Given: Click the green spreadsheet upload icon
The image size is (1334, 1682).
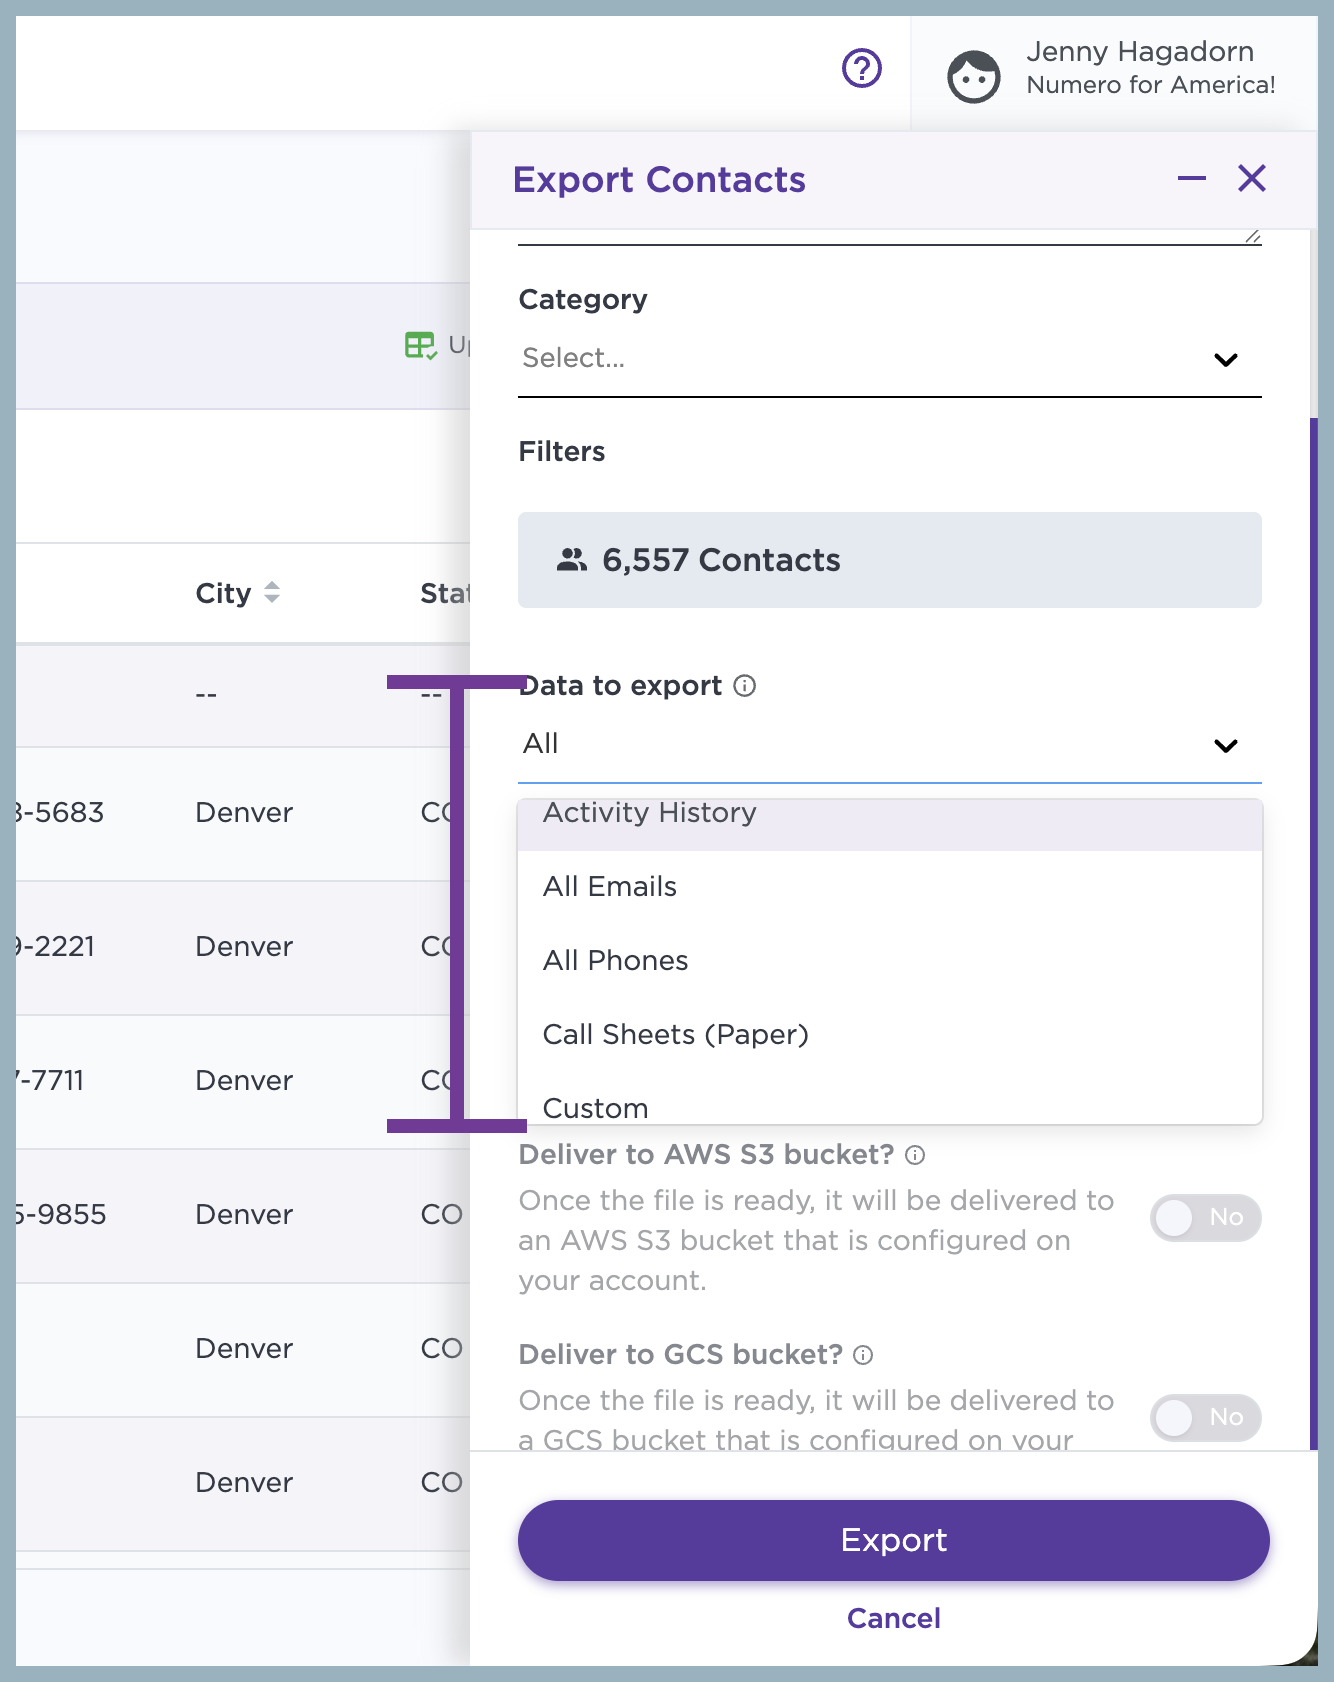Looking at the screenshot, I should click(421, 346).
